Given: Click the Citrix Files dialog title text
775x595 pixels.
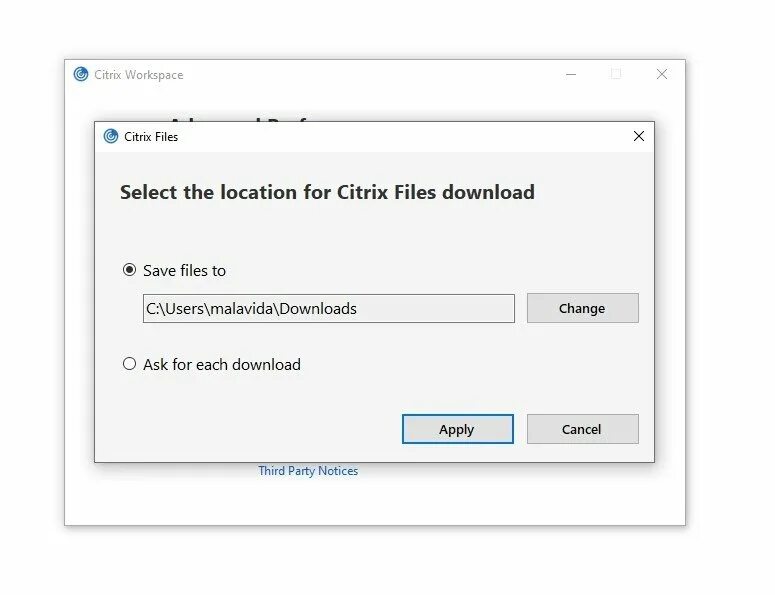Looking at the screenshot, I should 151,137.
